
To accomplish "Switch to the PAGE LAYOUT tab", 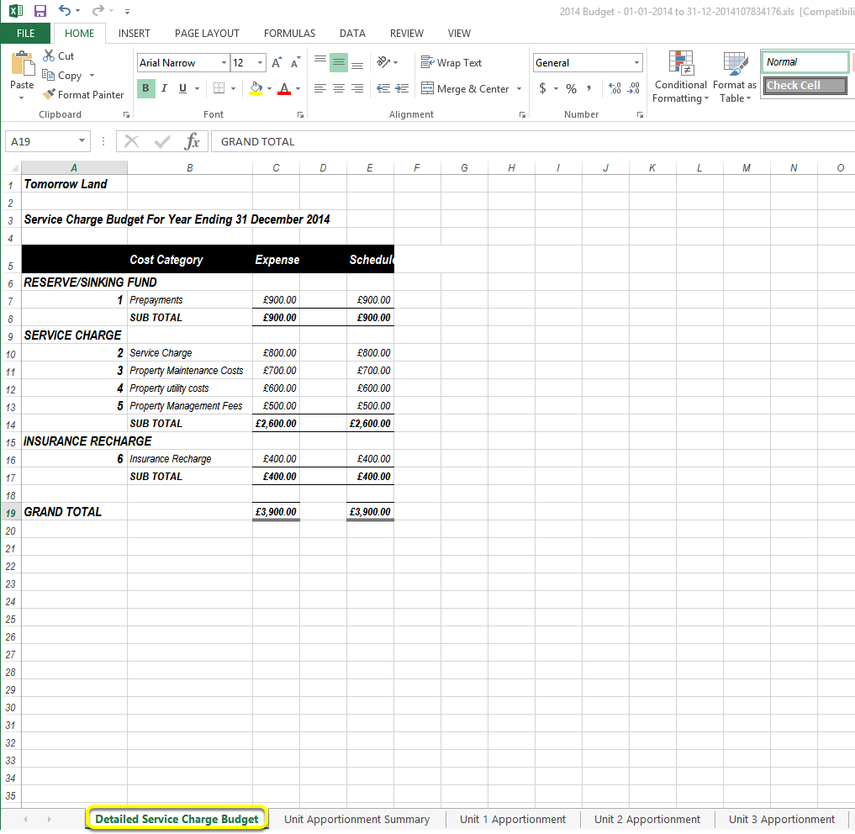I will tap(207, 33).
